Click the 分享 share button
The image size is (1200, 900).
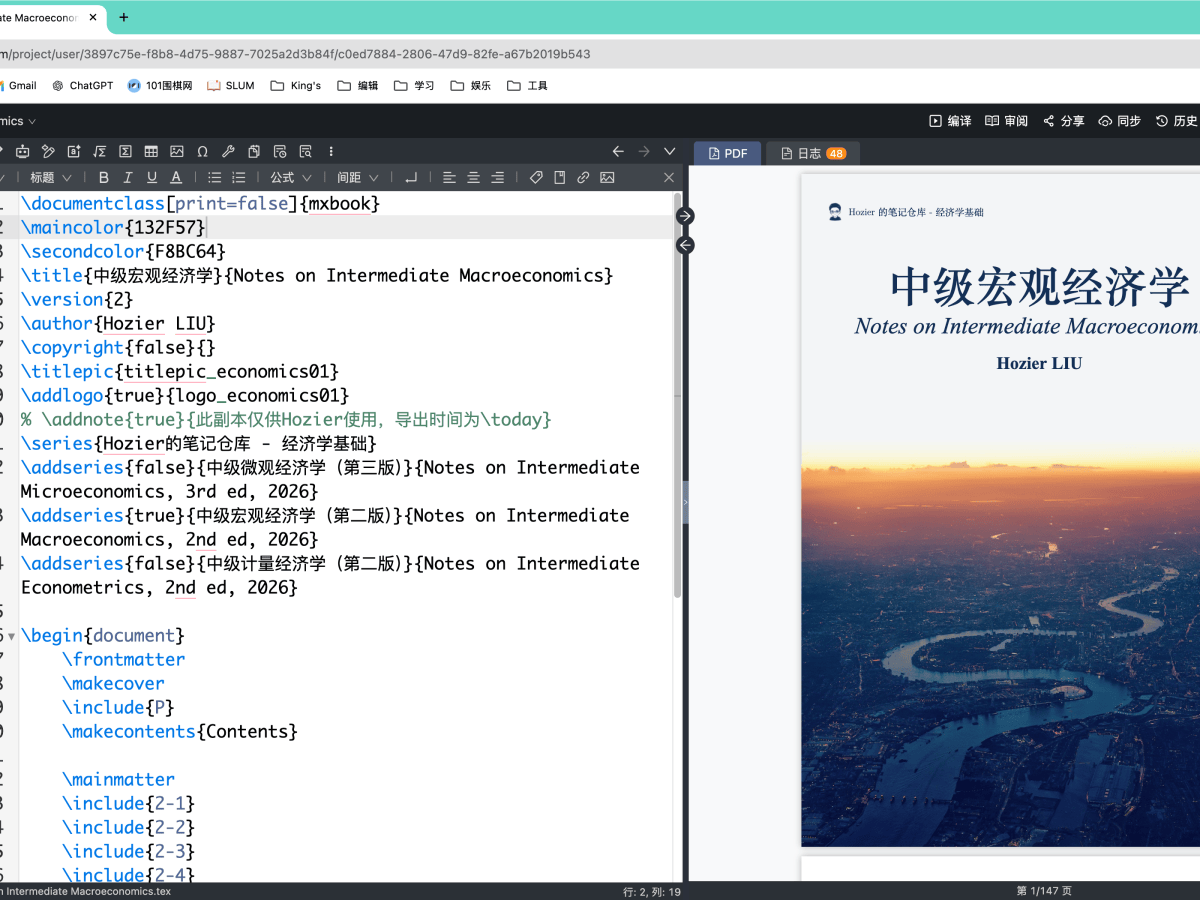1063,121
